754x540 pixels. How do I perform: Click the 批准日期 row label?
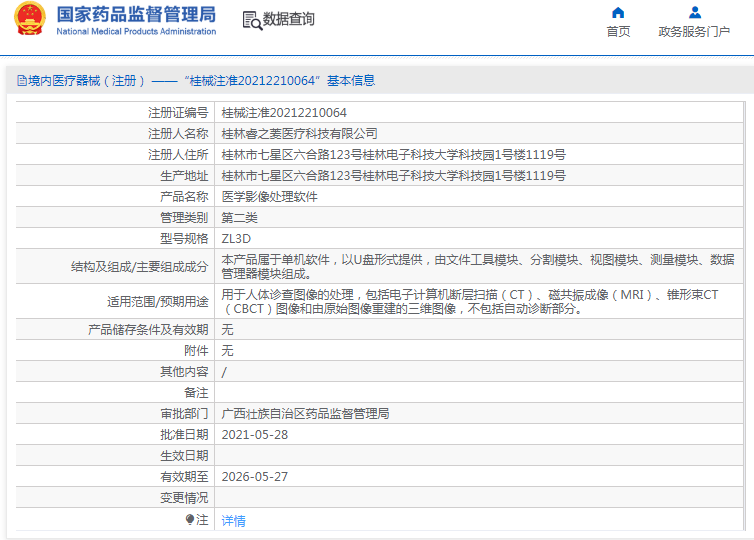click(184, 435)
